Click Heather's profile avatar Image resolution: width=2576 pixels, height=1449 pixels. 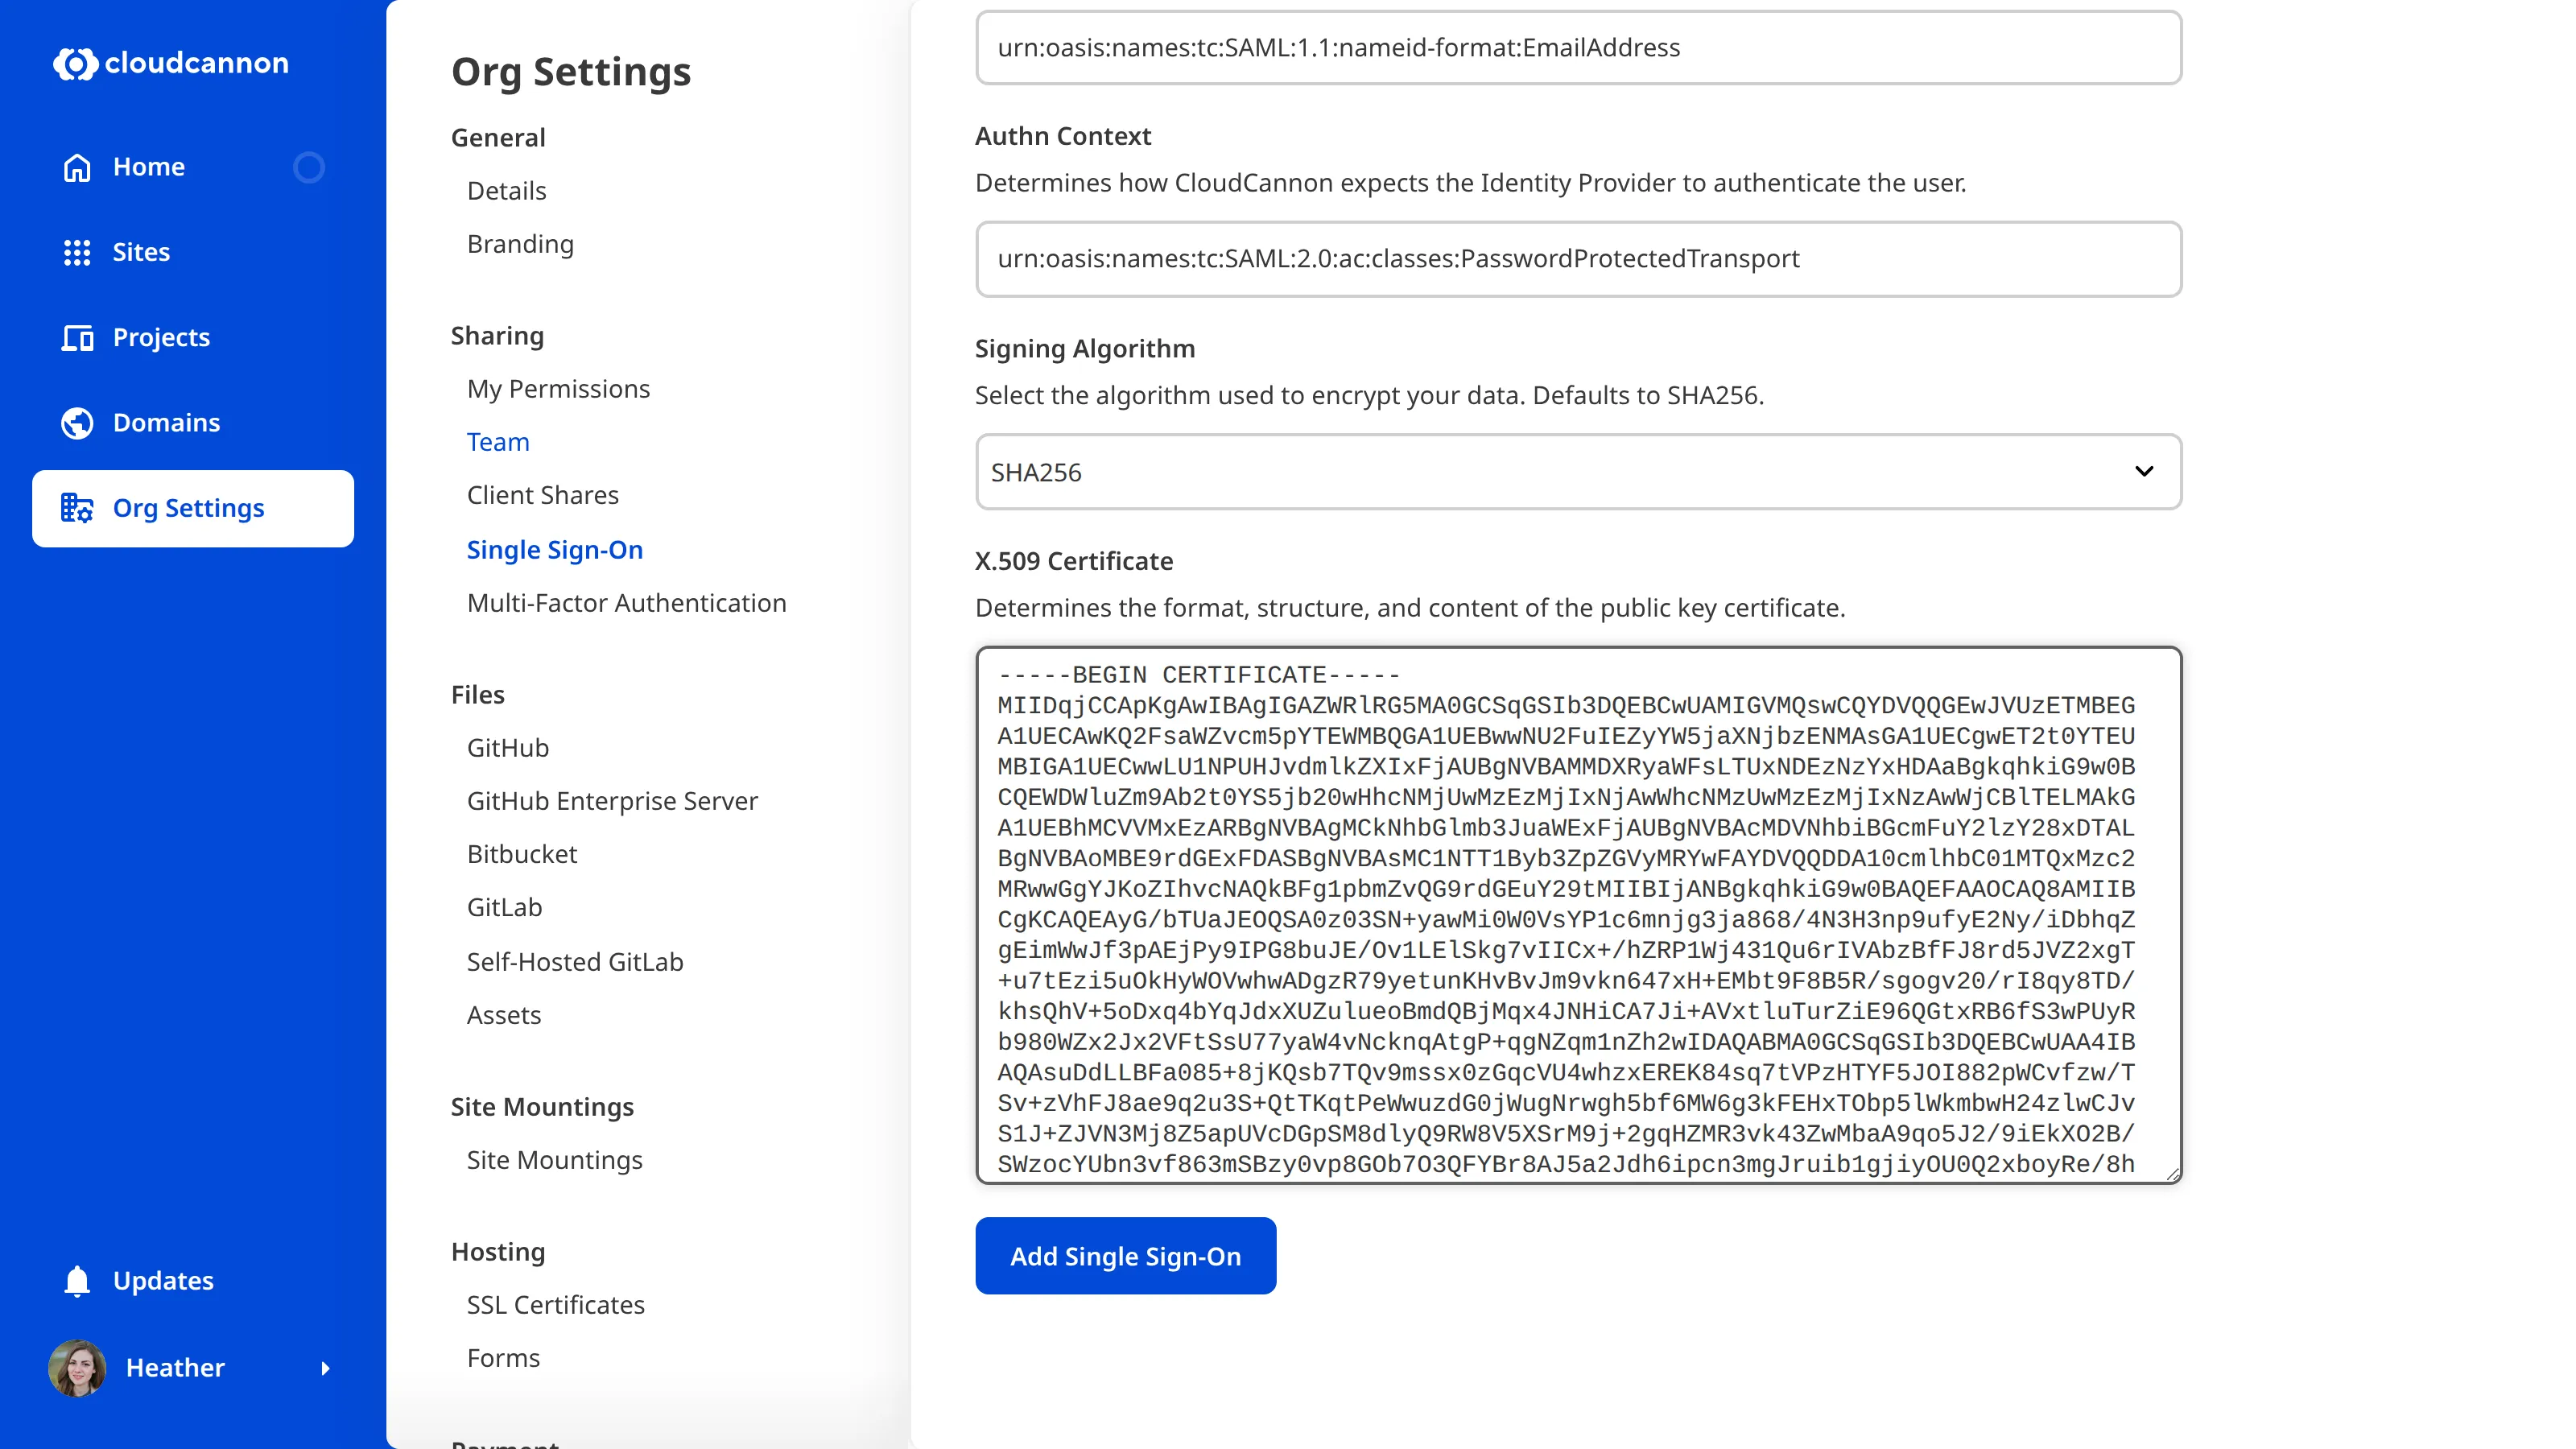pyautogui.click(x=76, y=1368)
